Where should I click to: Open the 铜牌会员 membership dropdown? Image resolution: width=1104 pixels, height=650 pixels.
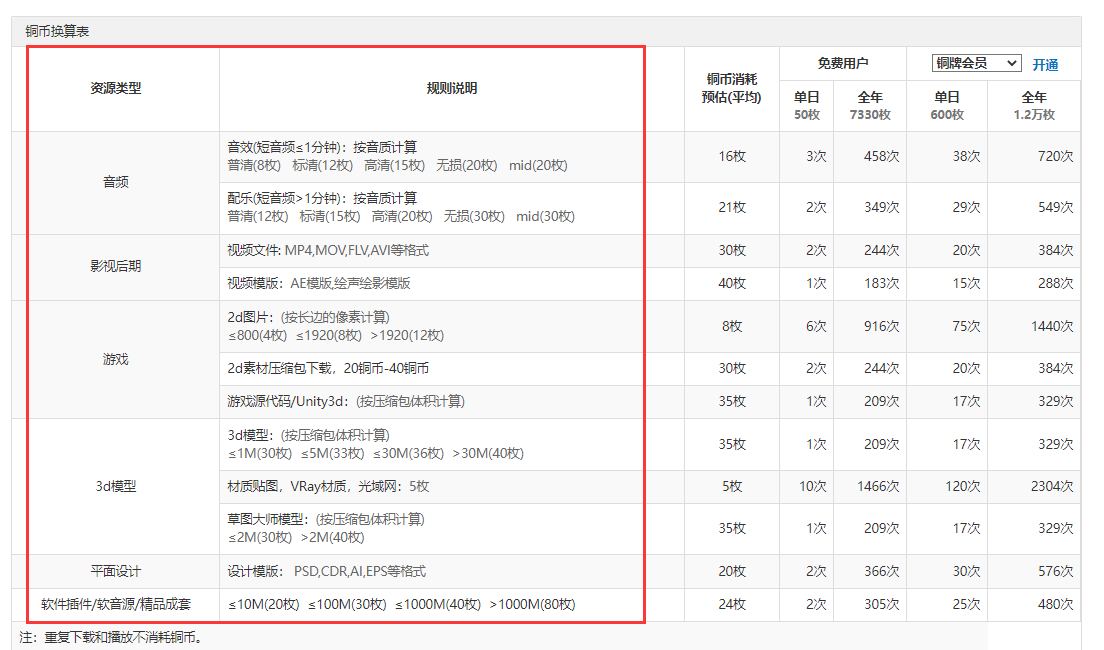976,63
